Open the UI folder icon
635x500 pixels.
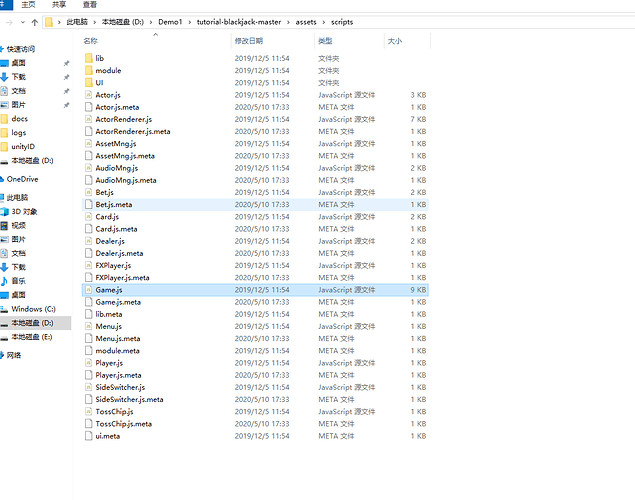click(x=89, y=83)
